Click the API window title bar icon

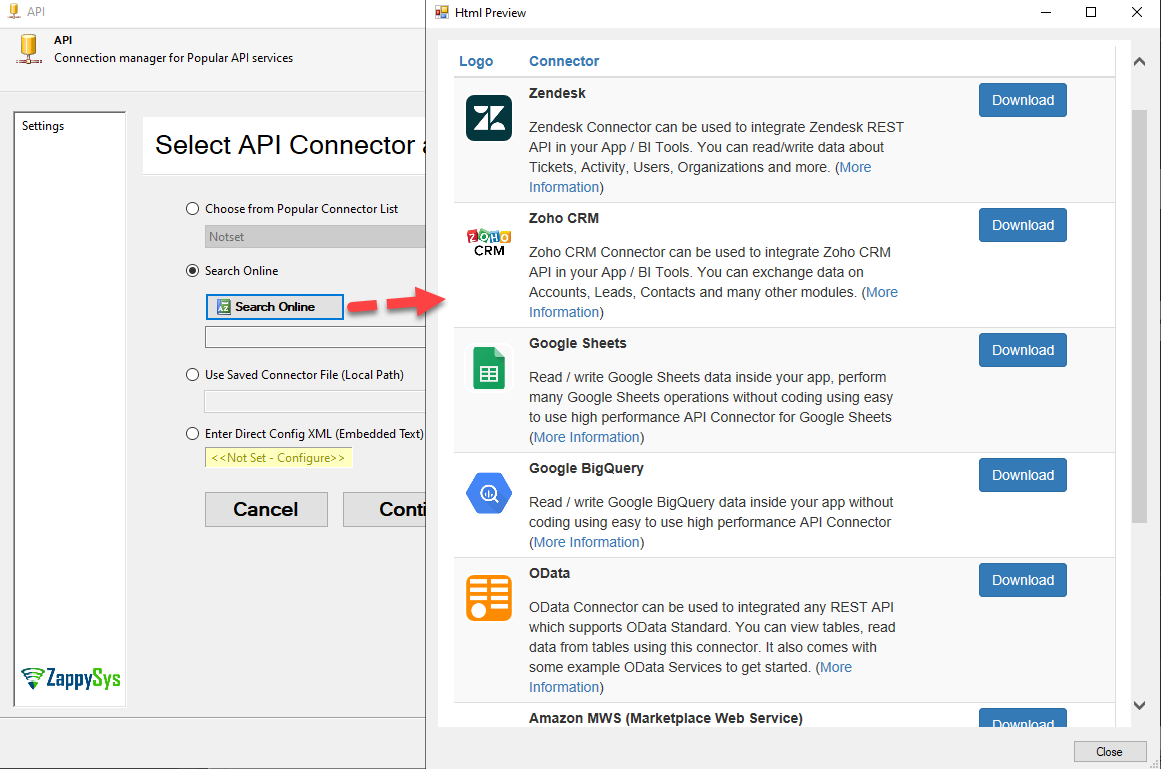[13, 11]
